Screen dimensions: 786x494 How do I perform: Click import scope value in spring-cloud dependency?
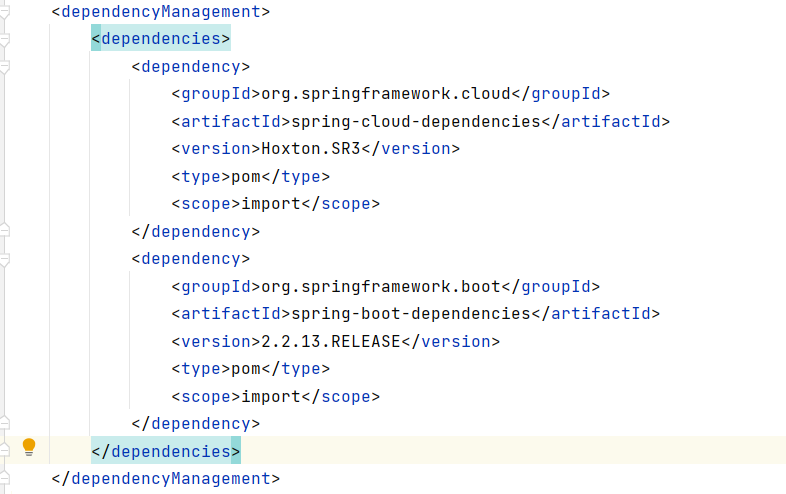coord(271,204)
